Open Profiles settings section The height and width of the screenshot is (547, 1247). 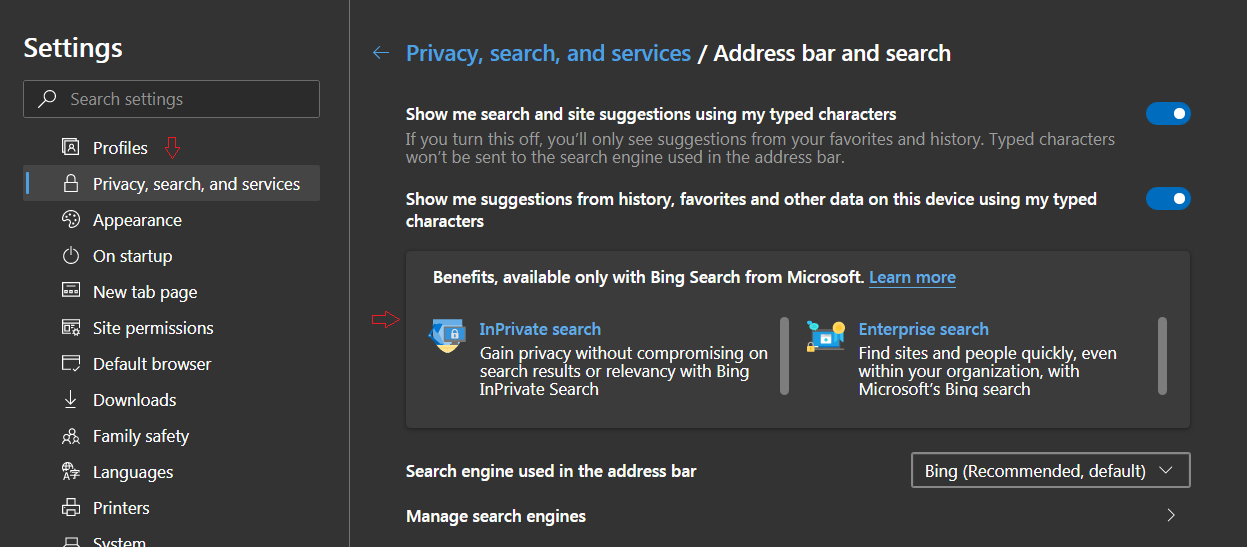pyautogui.click(x=172, y=148)
